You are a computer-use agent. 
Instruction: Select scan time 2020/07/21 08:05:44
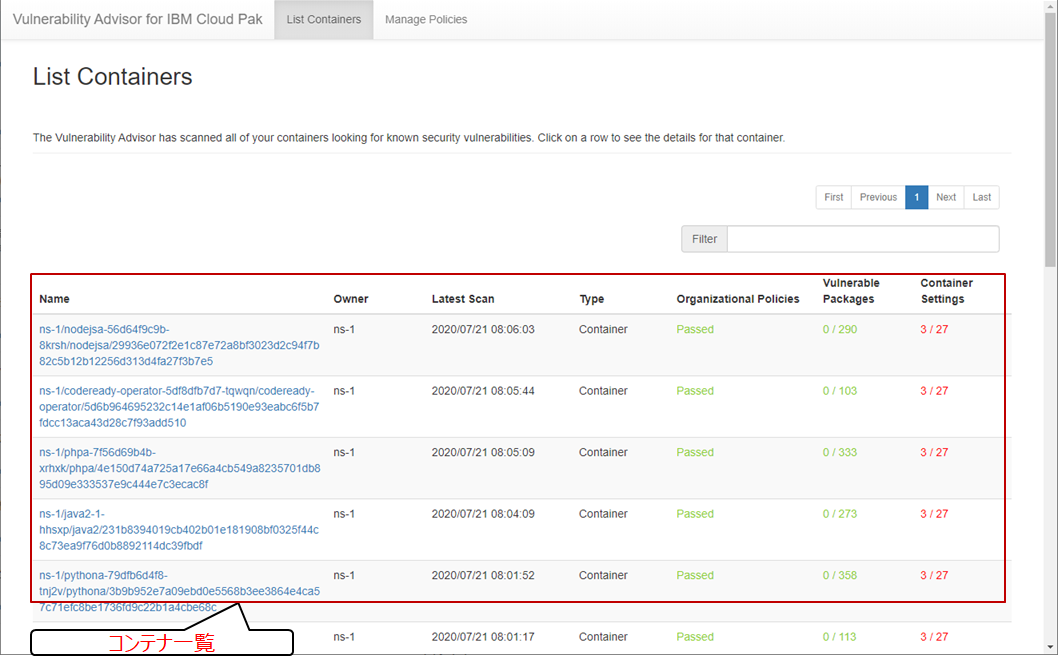(483, 391)
